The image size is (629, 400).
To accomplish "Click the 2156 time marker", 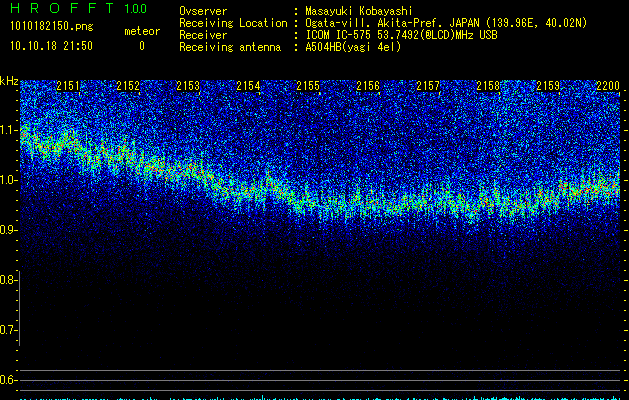I will 368,86.
